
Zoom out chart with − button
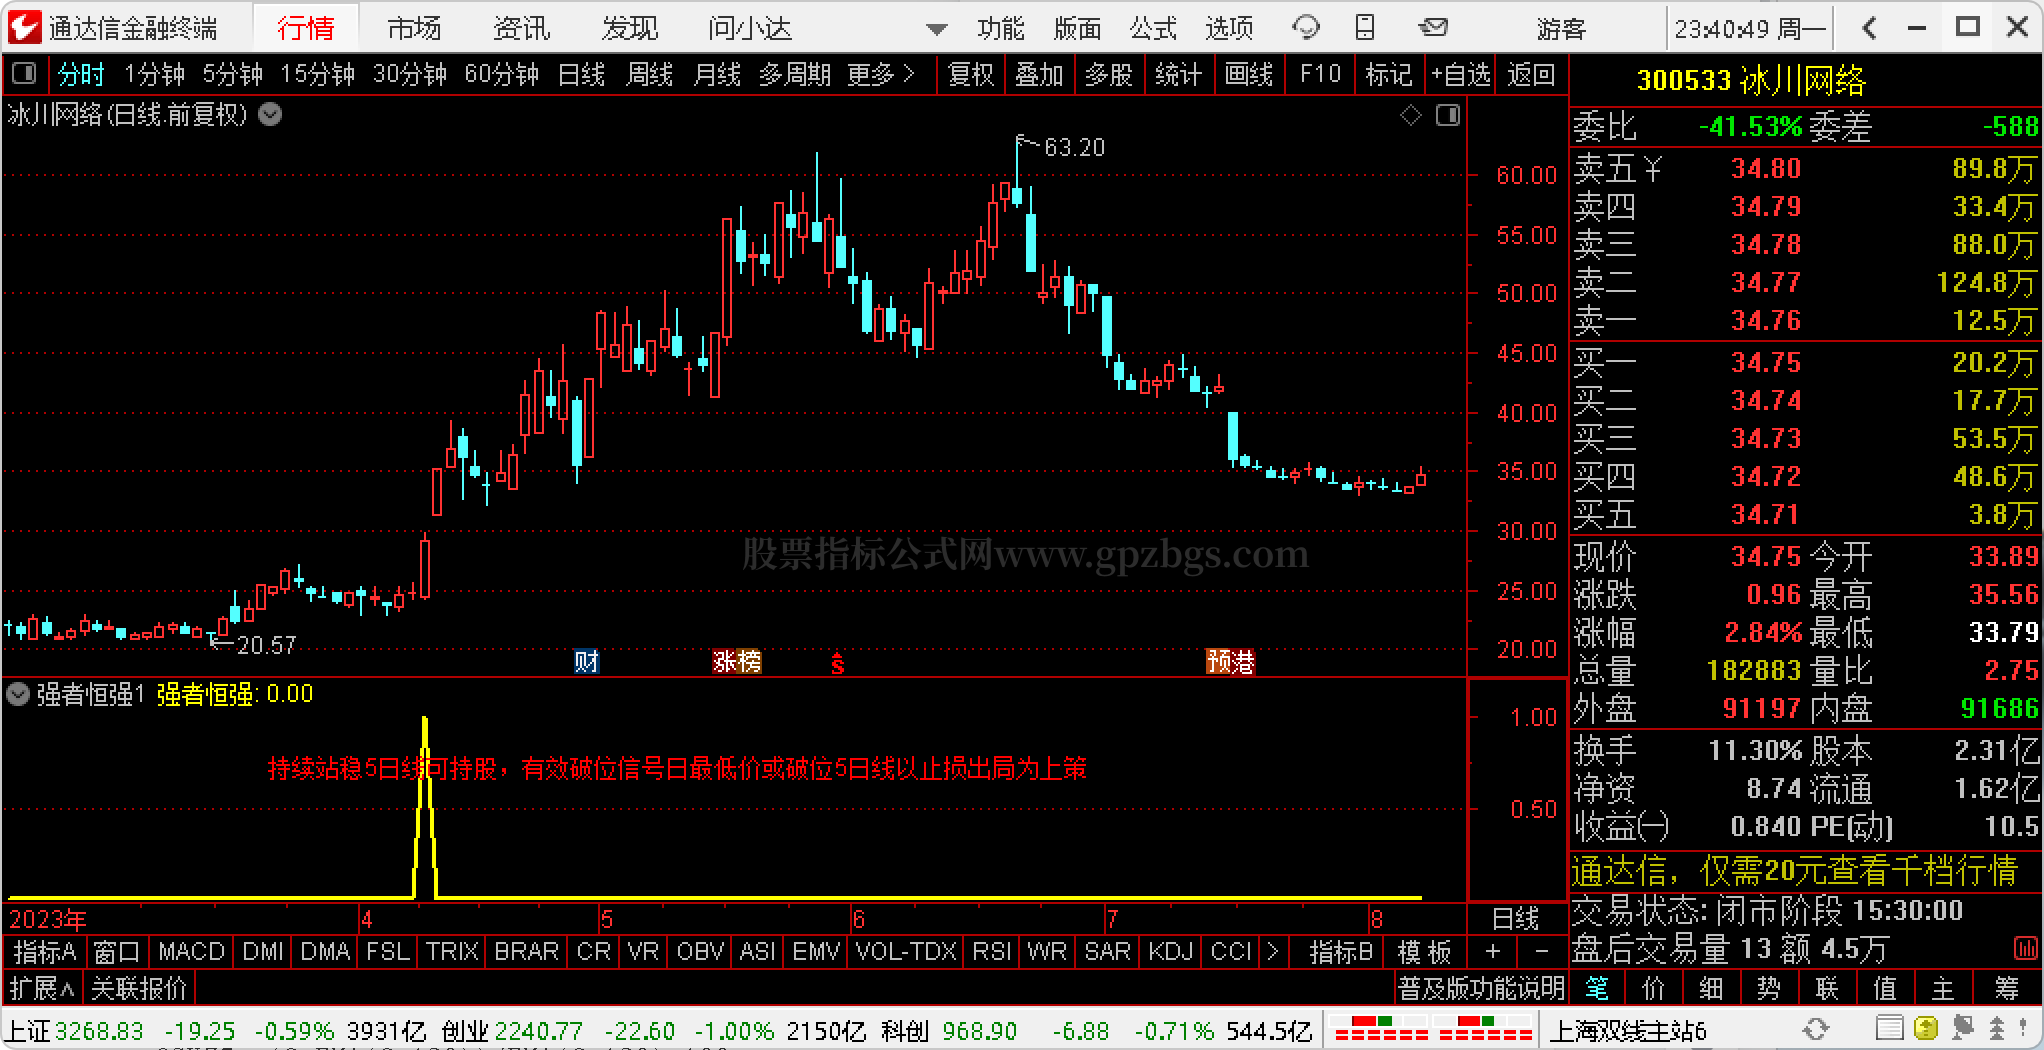(x=1541, y=951)
